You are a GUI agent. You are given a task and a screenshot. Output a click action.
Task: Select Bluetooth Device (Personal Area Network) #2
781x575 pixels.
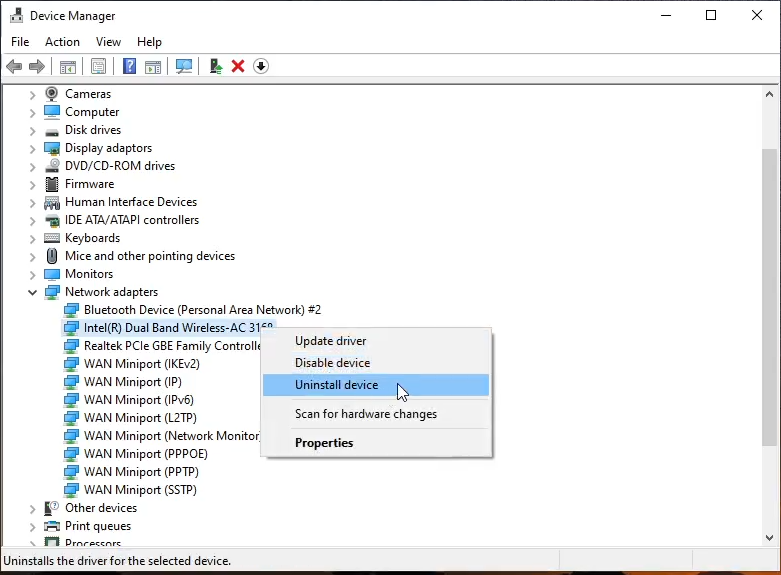[202, 310]
